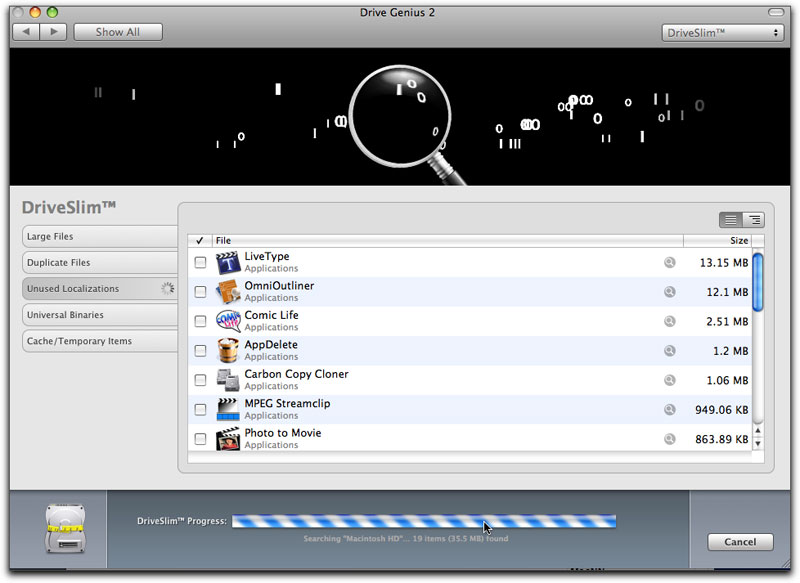800x583 pixels.
Task: Click the file list scrollbar thumb
Action: (x=758, y=282)
